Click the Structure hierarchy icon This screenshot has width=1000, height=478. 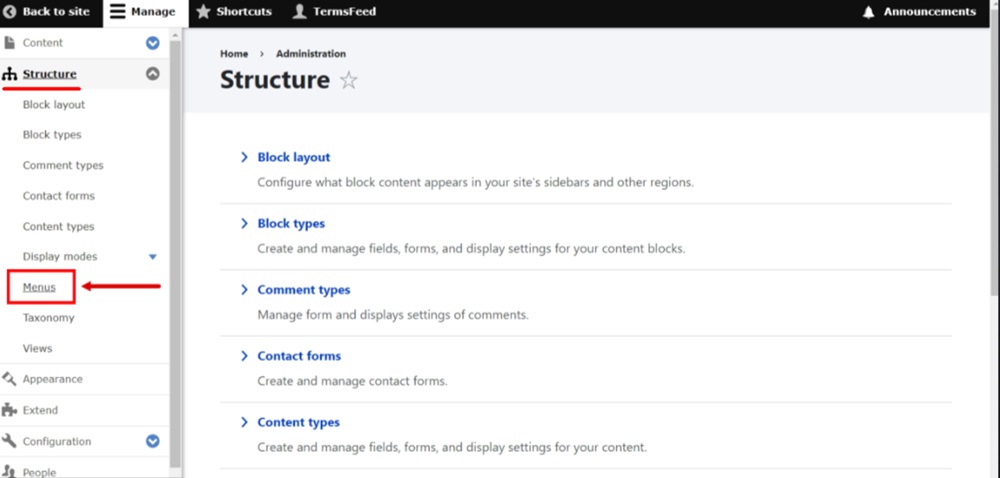tap(9, 75)
